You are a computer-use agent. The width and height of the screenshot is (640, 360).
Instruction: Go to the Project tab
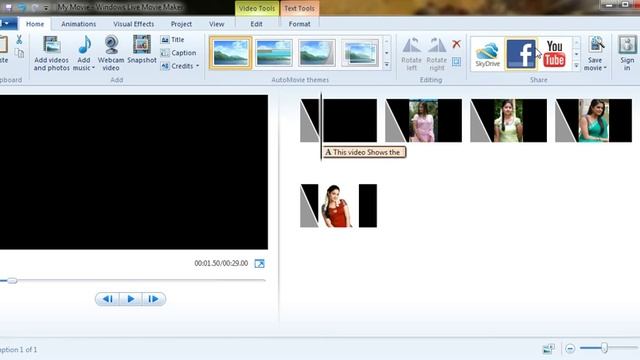click(181, 24)
